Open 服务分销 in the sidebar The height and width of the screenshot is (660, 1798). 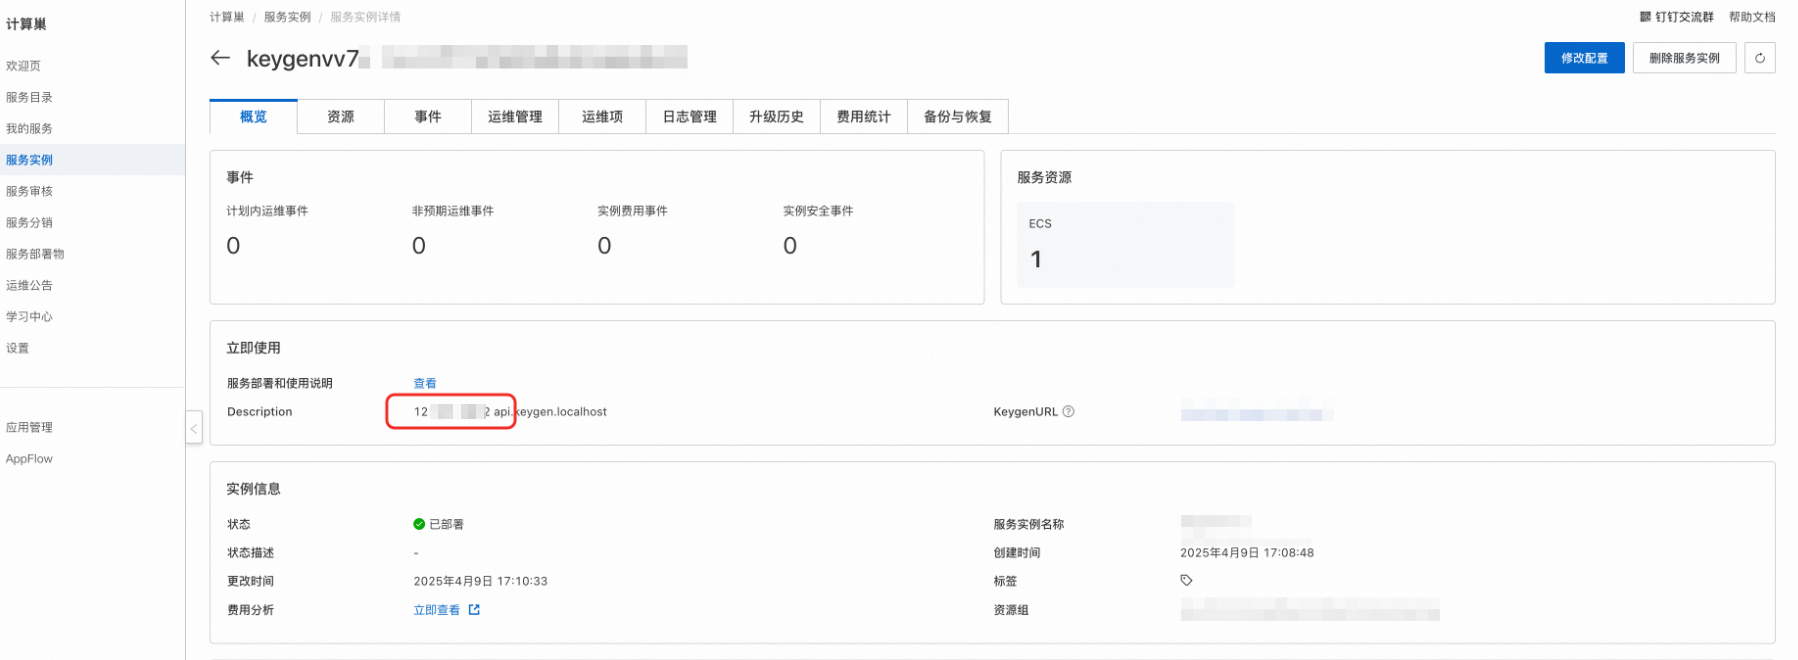tap(29, 222)
